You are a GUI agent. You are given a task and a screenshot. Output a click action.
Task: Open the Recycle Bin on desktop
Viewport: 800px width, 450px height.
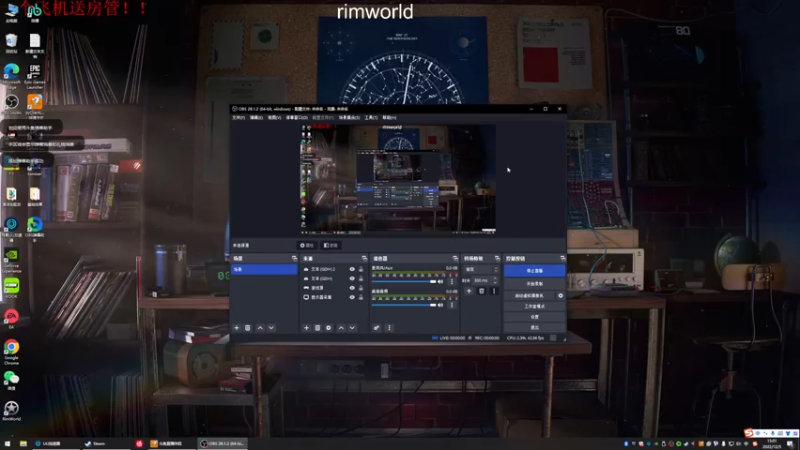[11, 43]
